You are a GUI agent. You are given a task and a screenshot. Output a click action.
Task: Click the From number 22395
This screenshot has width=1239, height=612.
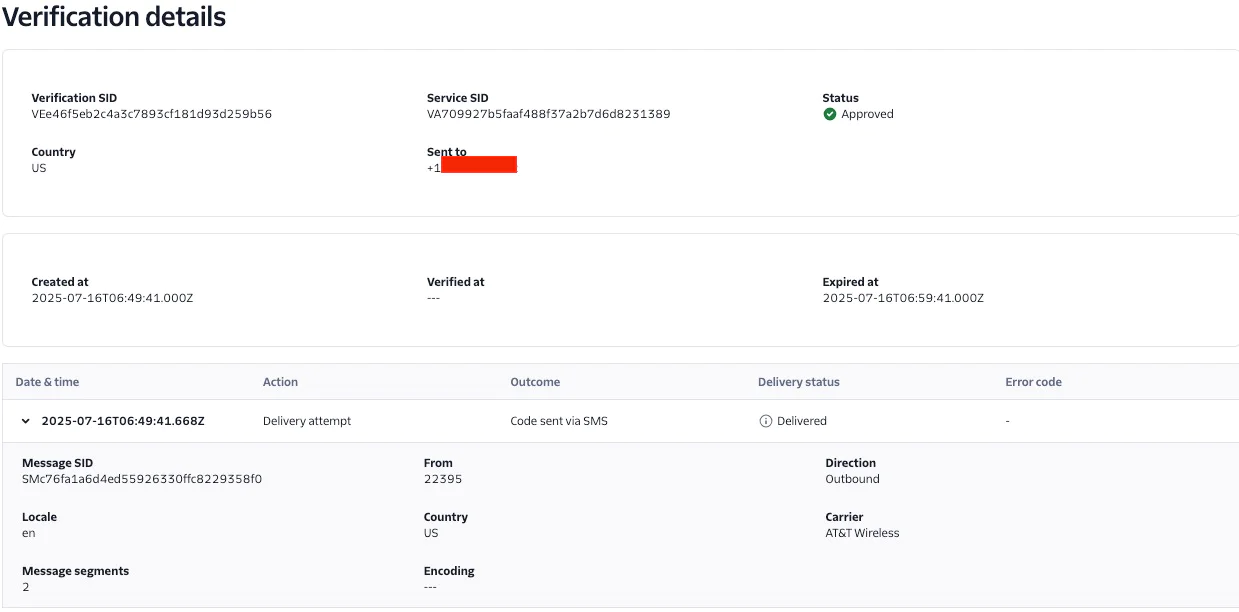click(x=443, y=478)
